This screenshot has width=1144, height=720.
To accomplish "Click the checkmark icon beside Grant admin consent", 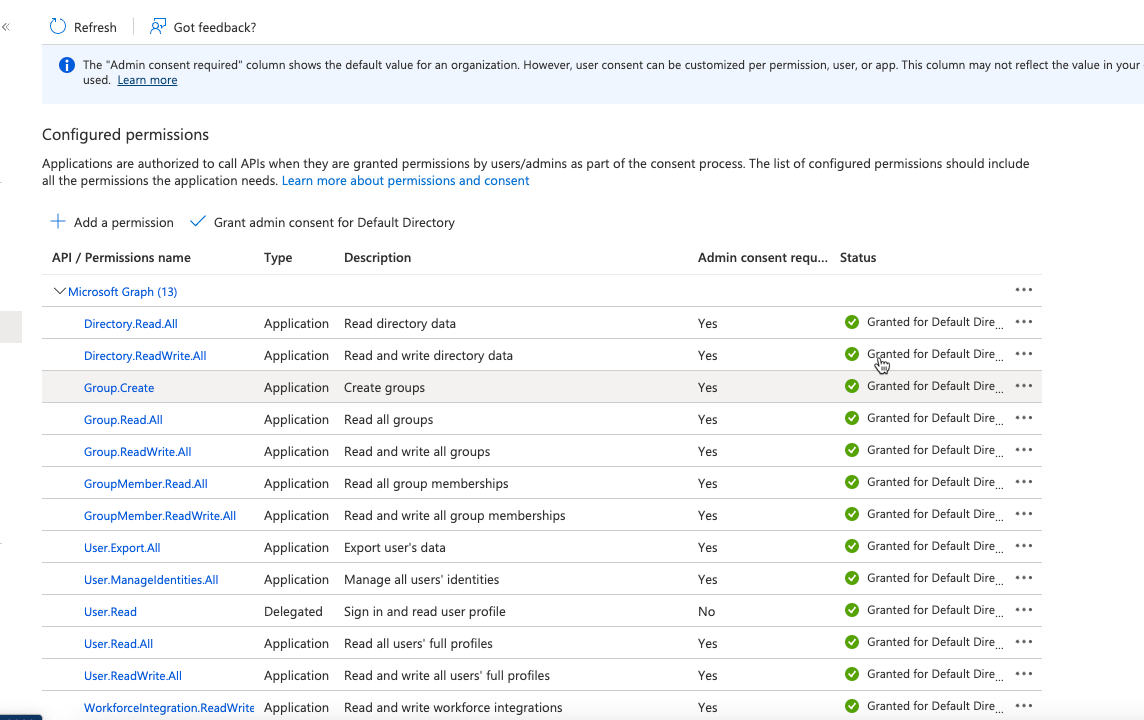I will click(197, 221).
